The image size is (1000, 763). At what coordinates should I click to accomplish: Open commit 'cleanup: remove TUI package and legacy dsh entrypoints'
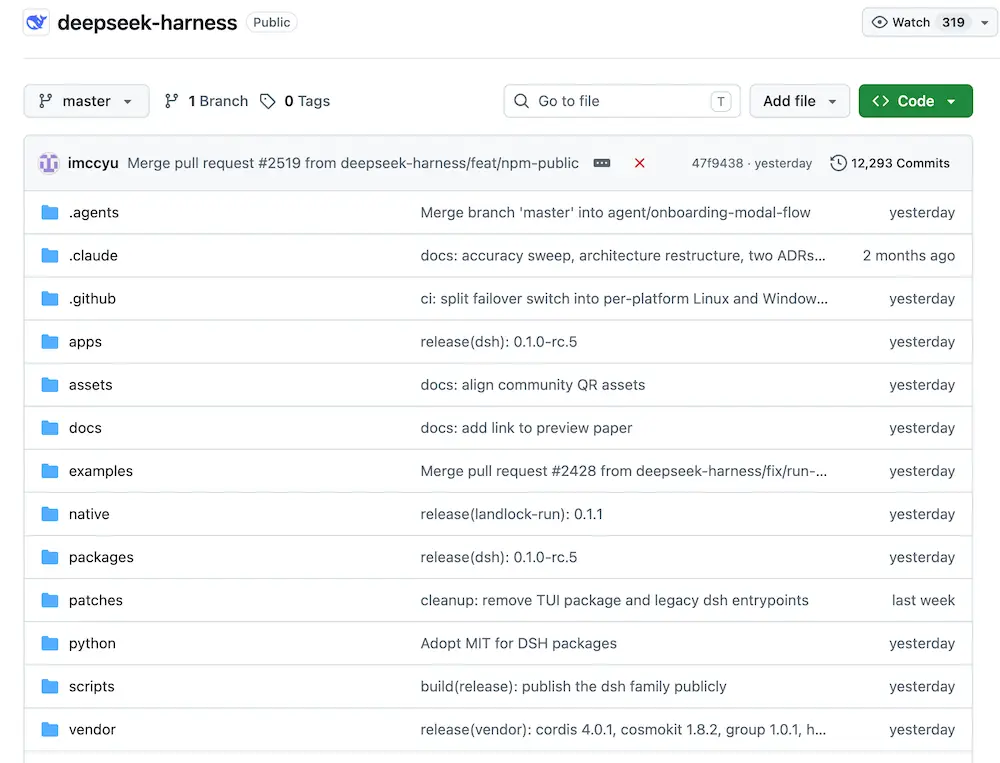pos(614,600)
